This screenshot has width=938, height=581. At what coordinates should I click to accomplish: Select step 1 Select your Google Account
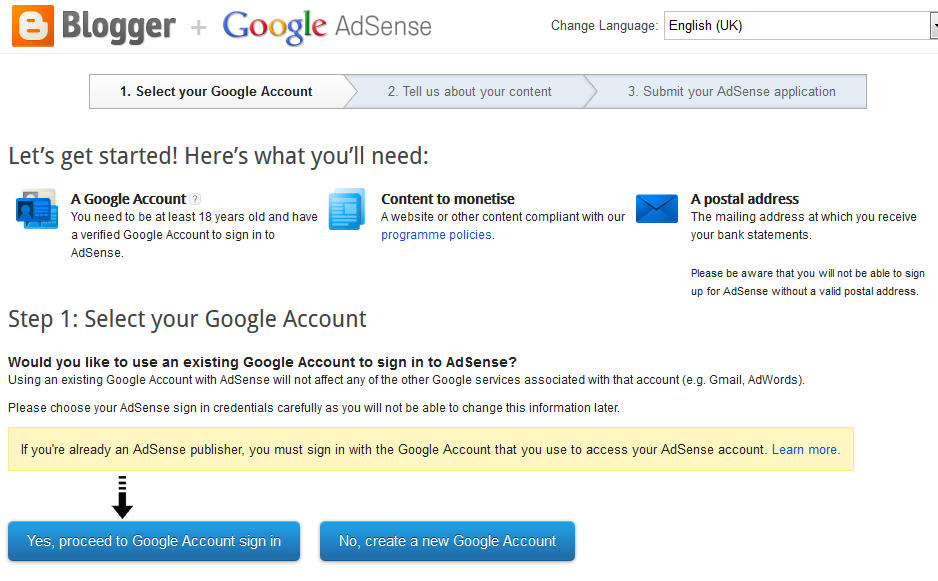pos(216,91)
